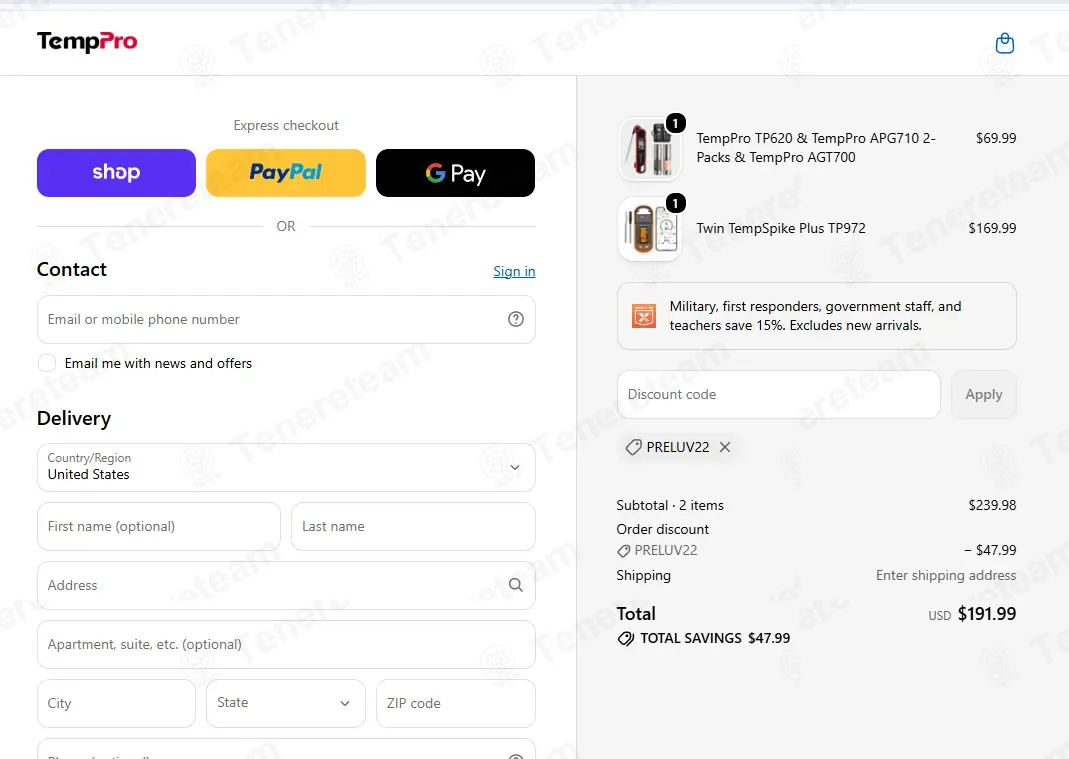Click the TempPro logo
This screenshot has height=759, width=1069.
pos(87,42)
